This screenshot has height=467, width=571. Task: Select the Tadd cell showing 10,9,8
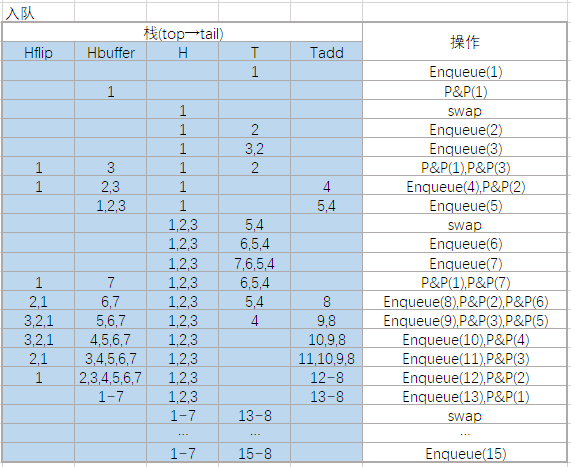(x=327, y=339)
